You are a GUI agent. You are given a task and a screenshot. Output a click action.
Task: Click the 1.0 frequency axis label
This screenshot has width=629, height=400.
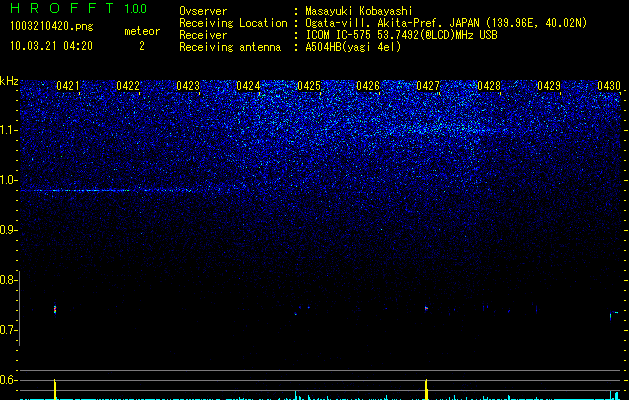8,180
